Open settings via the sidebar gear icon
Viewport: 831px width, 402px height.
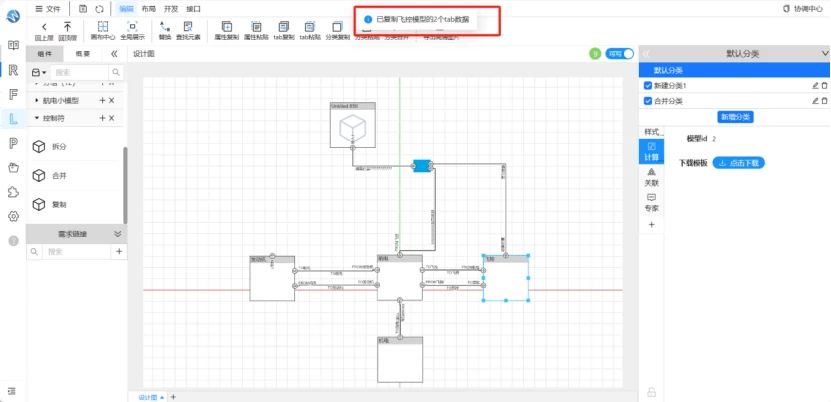point(13,216)
